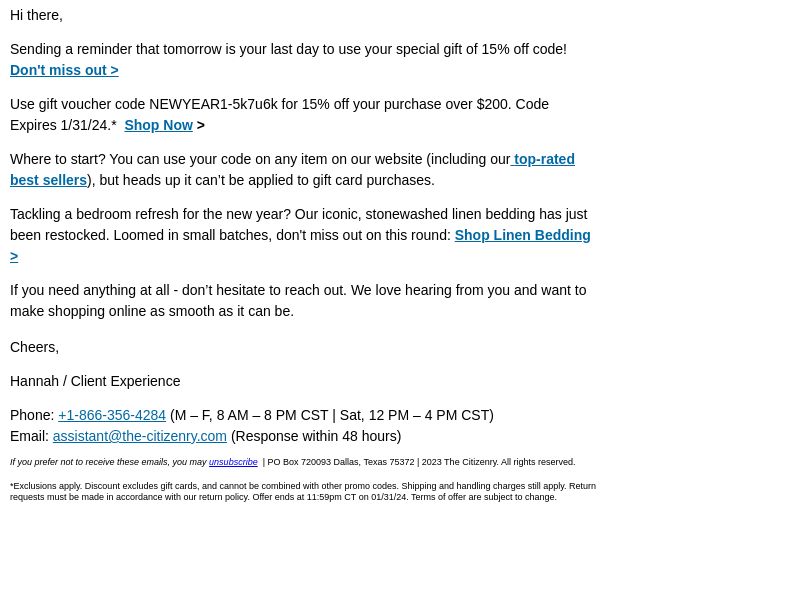
Task: Click the unsubscribe link in the footer
Action: click(x=233, y=462)
